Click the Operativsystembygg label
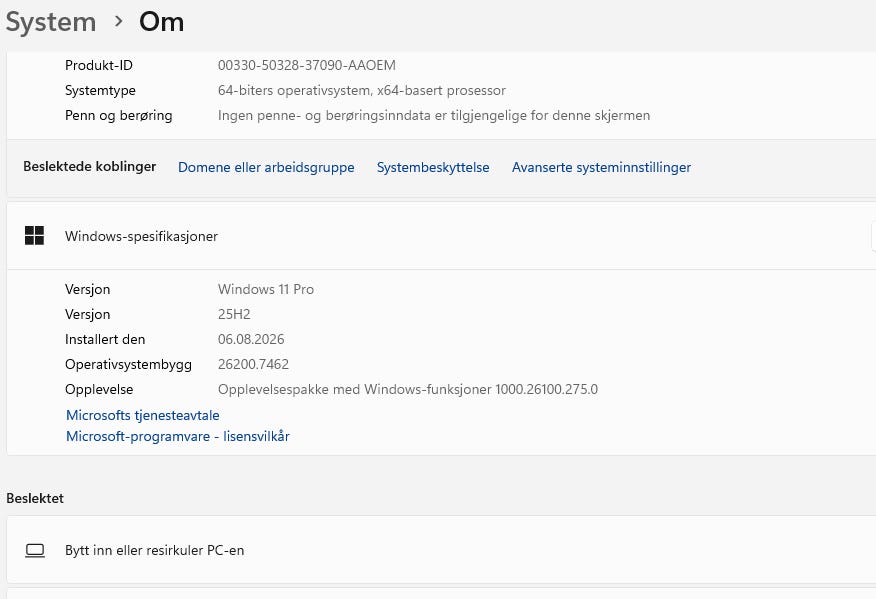Image resolution: width=876 pixels, height=599 pixels. click(128, 364)
